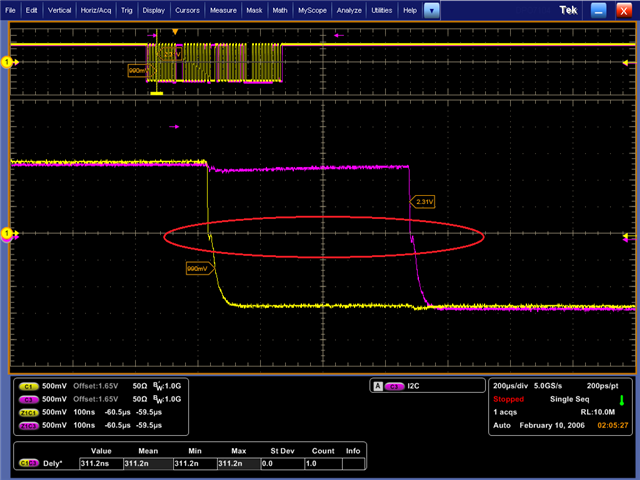This screenshot has height=480, width=640.
Task: Open the Display menu
Action: click(x=153, y=10)
